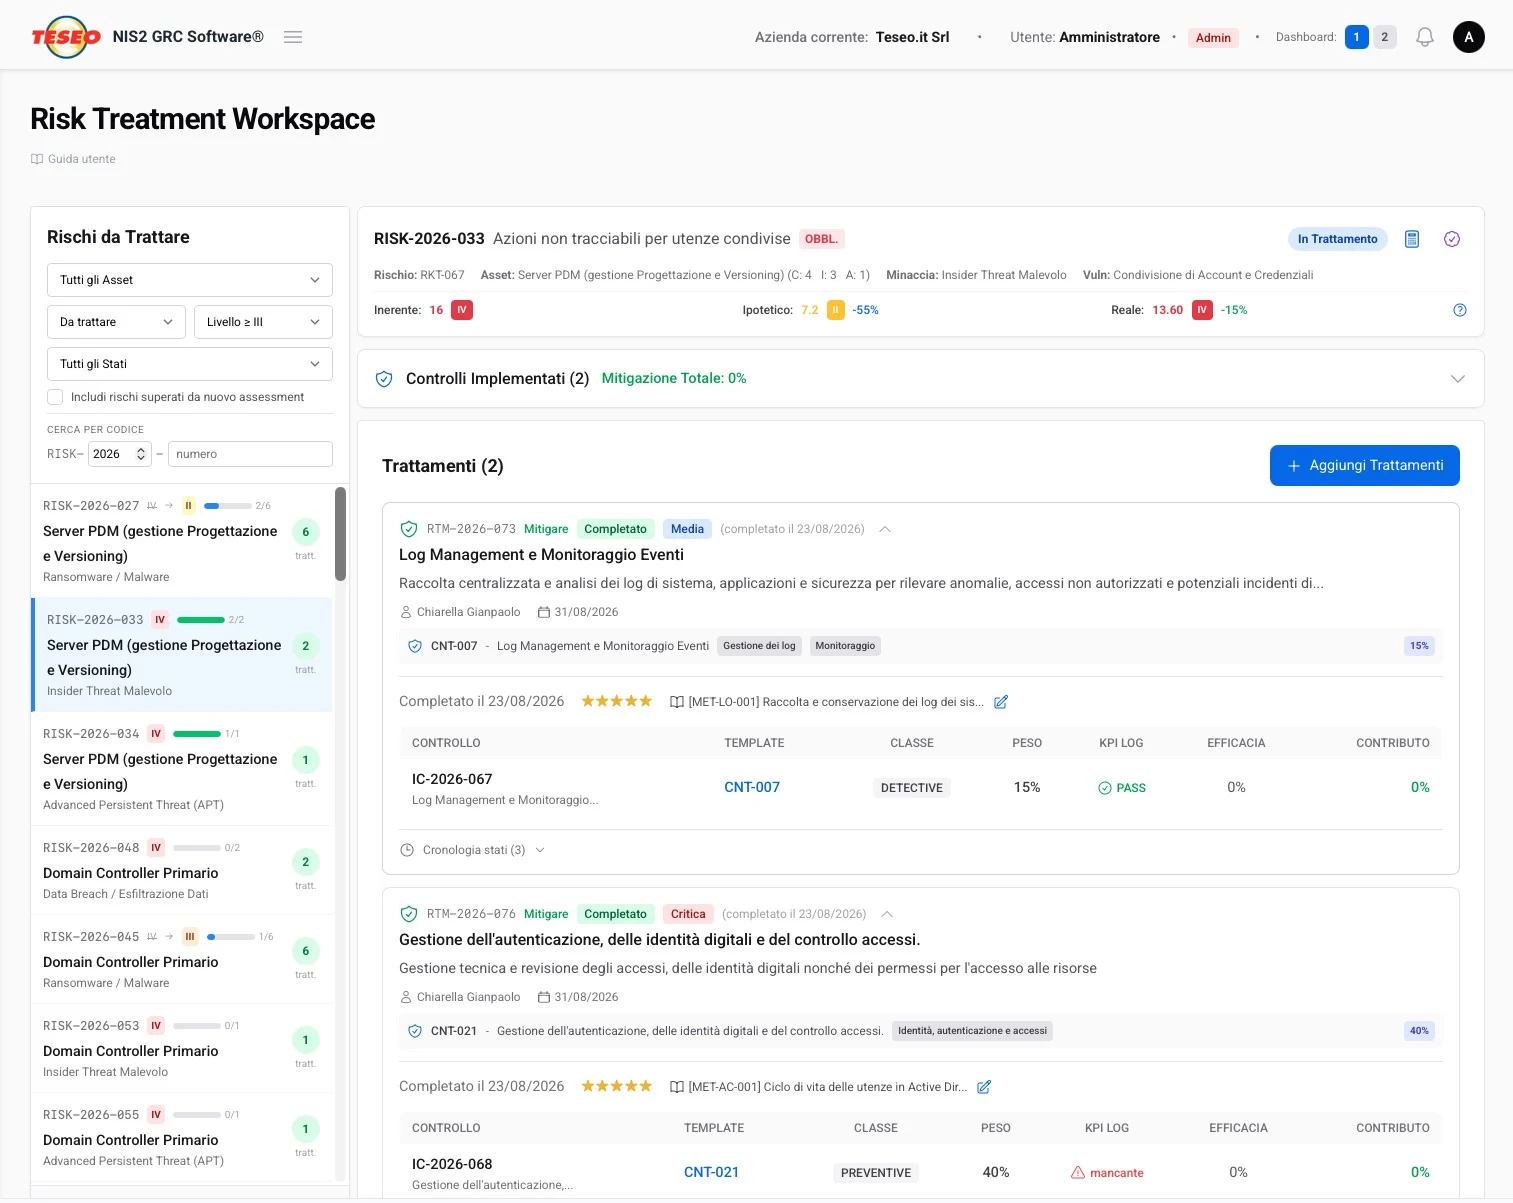Click the Gestione dei log tag
This screenshot has width=1513, height=1203.
[759, 646]
